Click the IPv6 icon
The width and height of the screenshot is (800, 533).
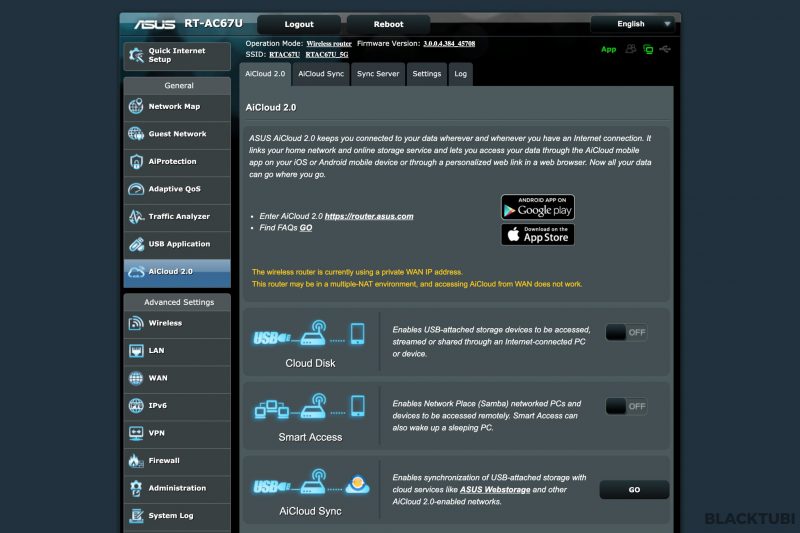tap(136, 405)
